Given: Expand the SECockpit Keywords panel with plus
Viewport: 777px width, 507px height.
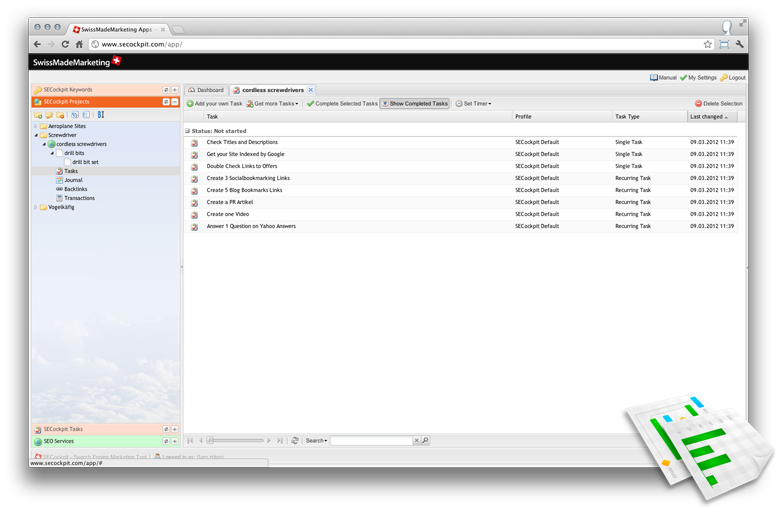Looking at the screenshot, I should 174,90.
